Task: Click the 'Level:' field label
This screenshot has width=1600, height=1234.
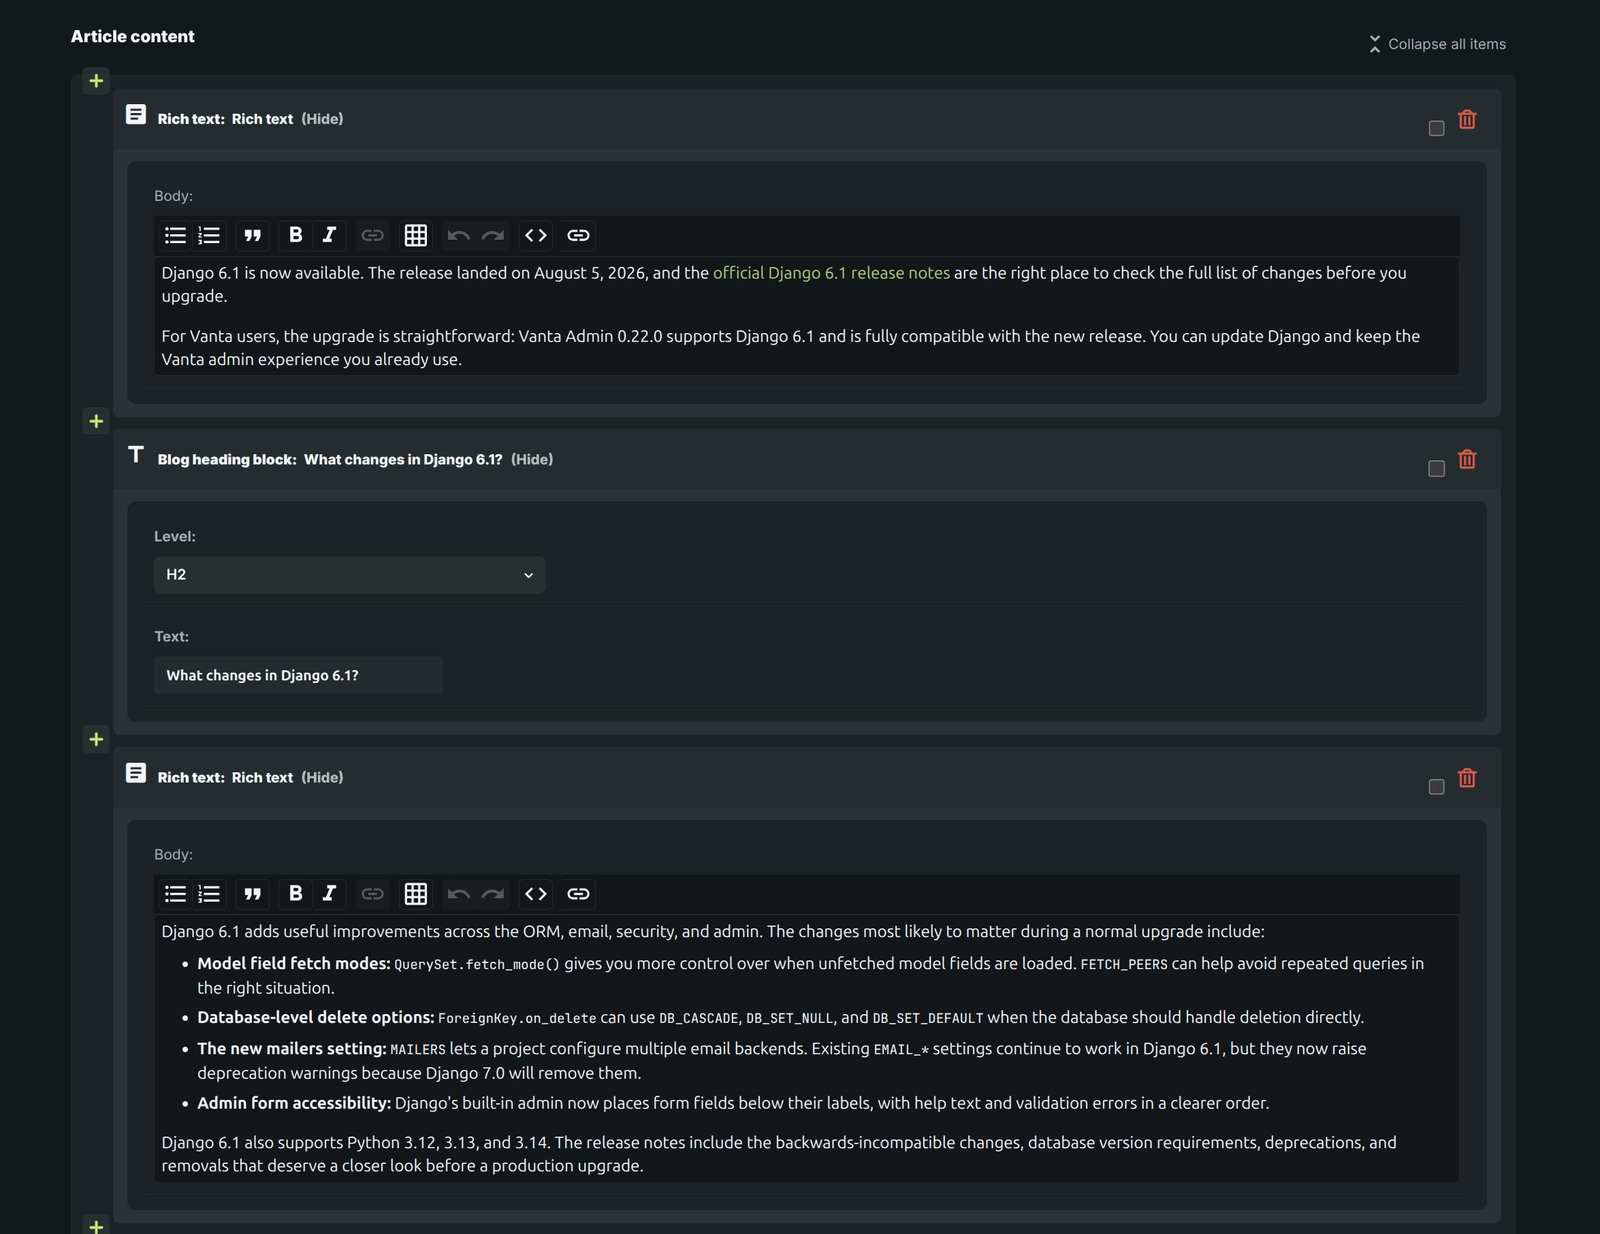Action: (x=175, y=536)
